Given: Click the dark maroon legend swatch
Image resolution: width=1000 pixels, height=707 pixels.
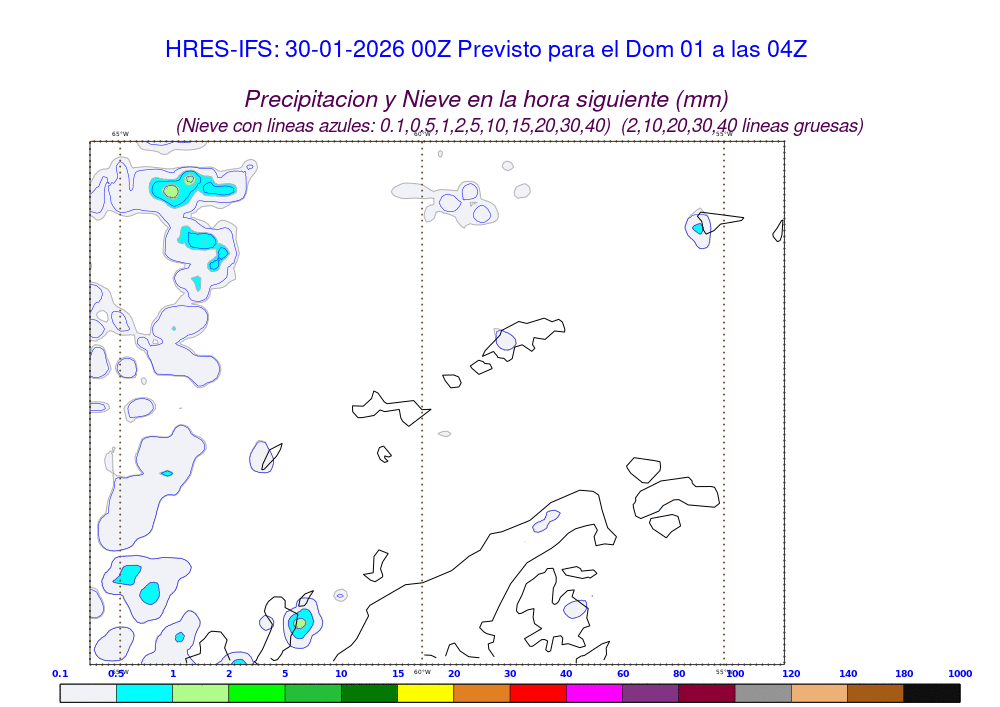Looking at the screenshot, I should click(x=707, y=692).
